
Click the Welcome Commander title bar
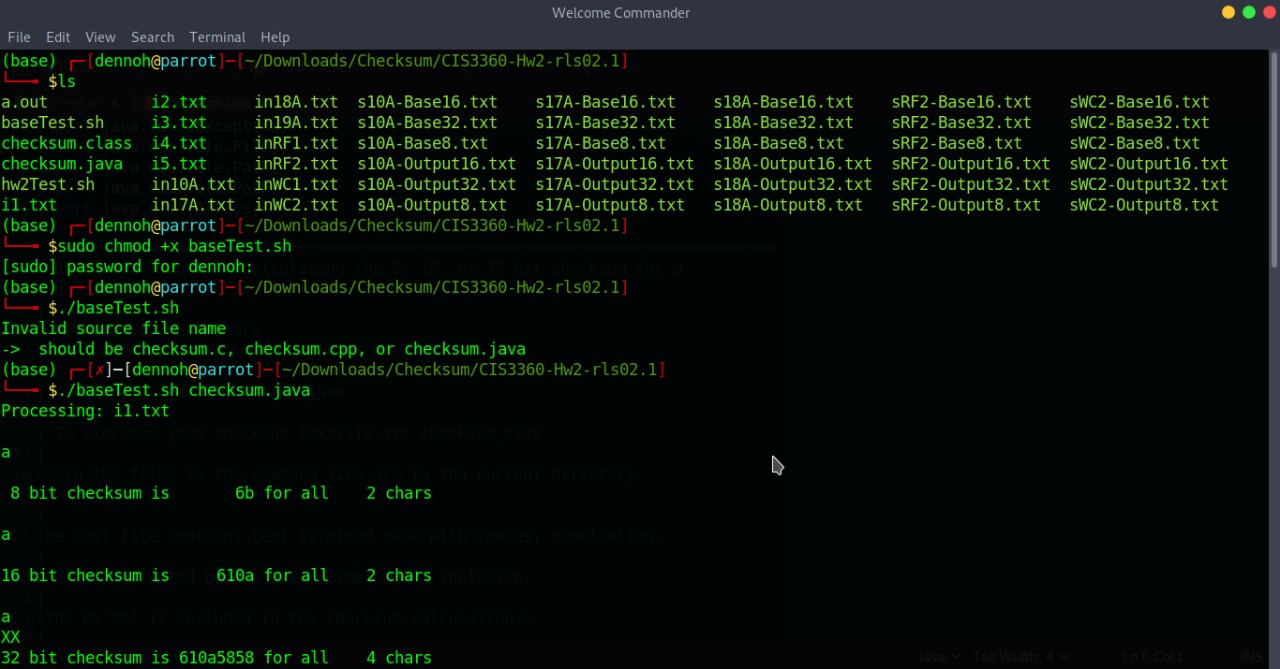[620, 13]
